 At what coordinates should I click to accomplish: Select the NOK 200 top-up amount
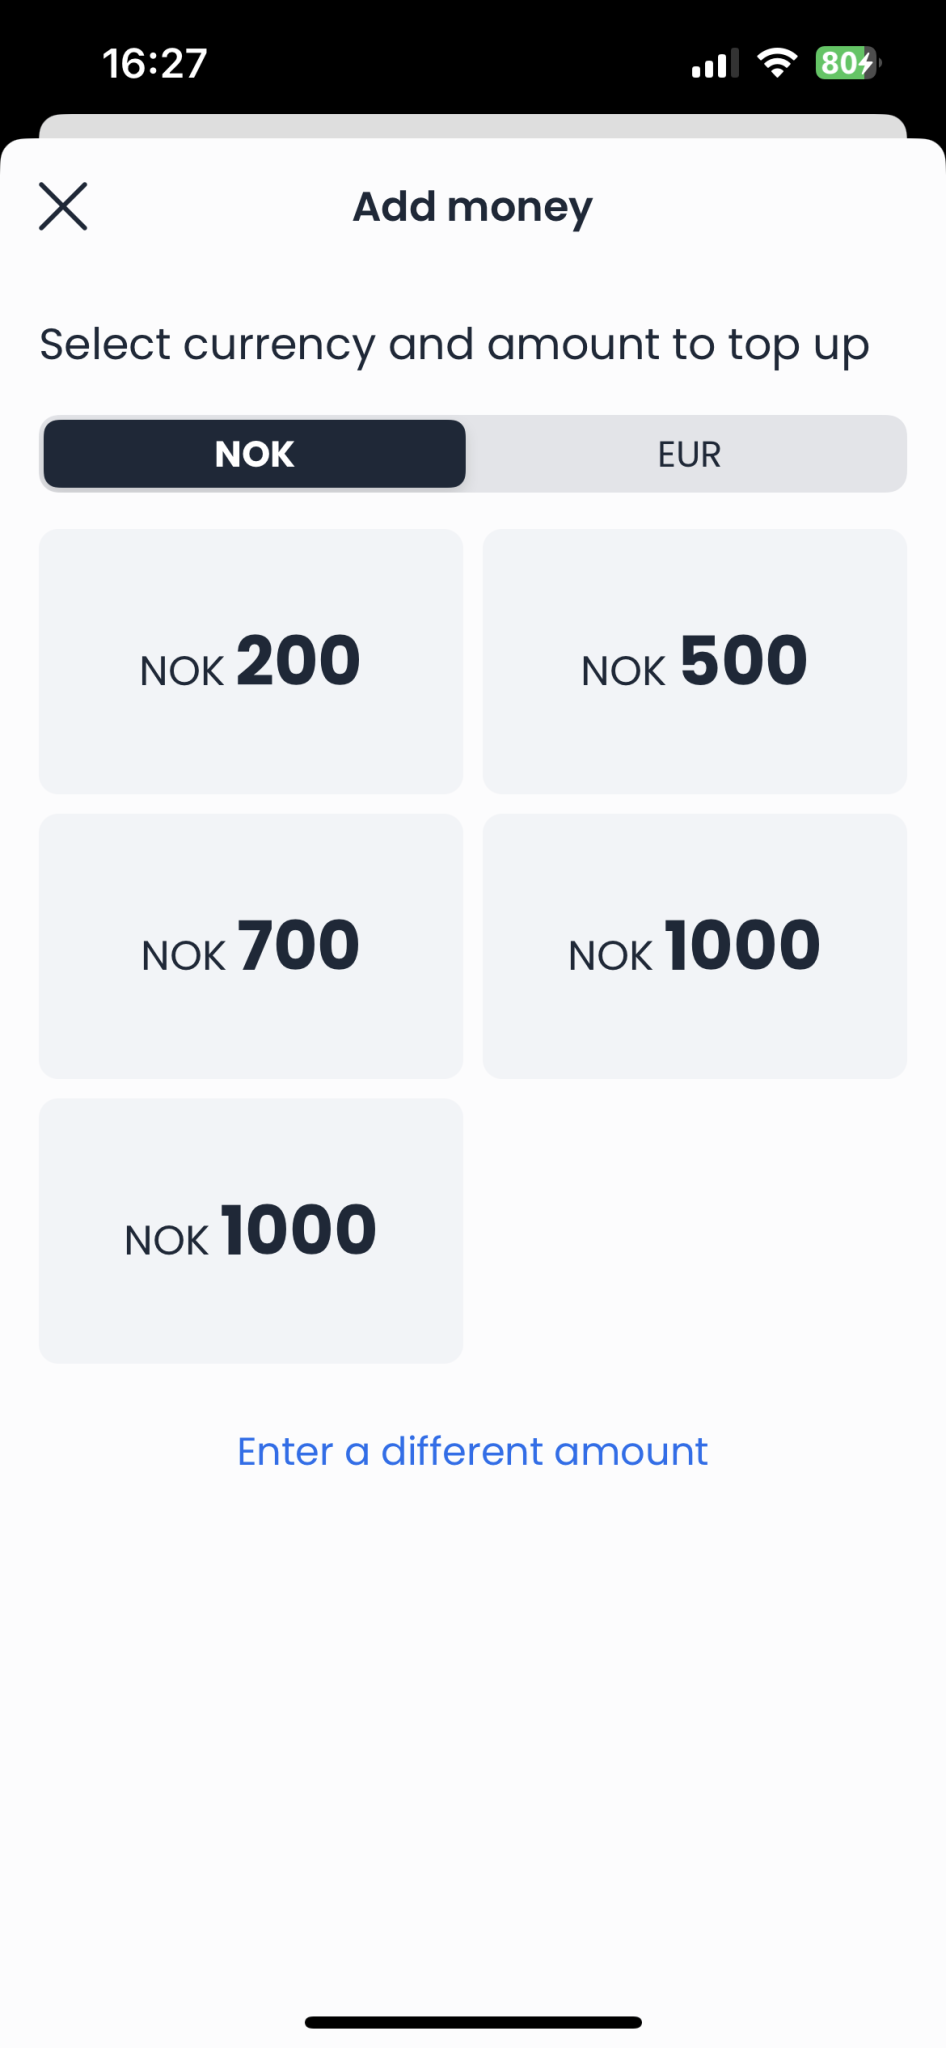pos(250,661)
